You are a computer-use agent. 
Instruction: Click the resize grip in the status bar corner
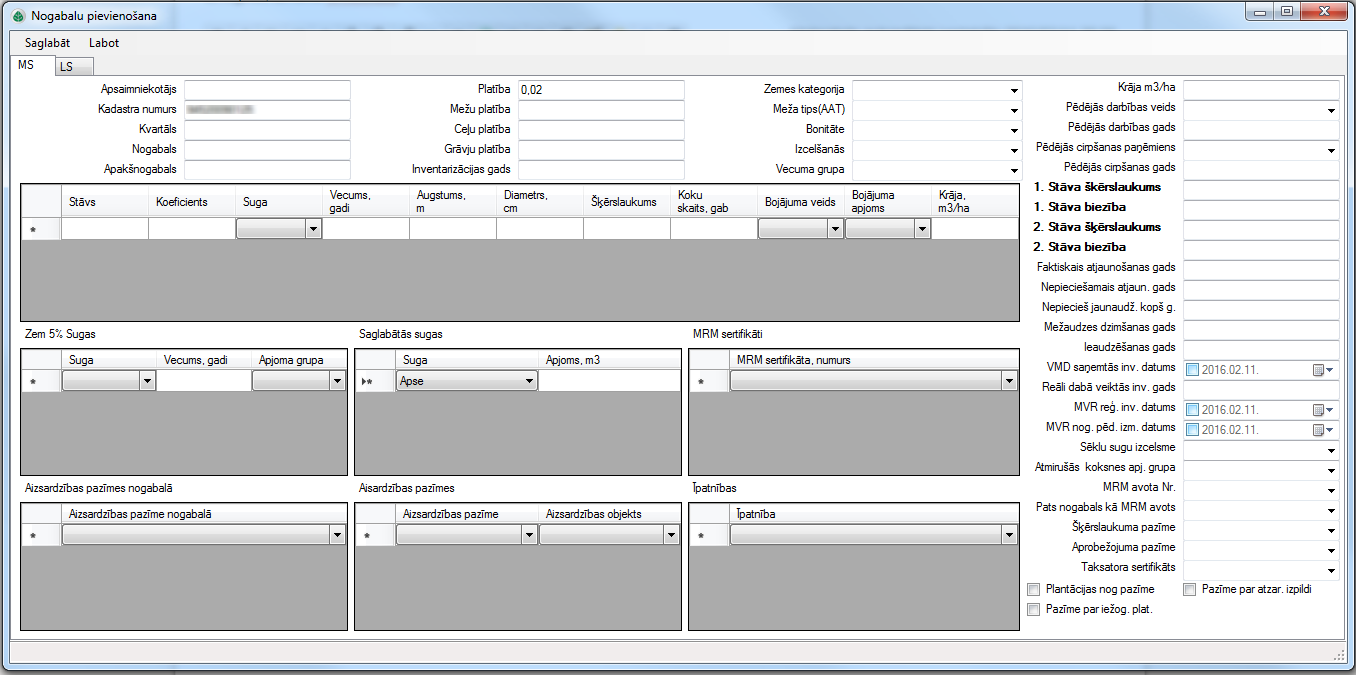[x=1339, y=655]
